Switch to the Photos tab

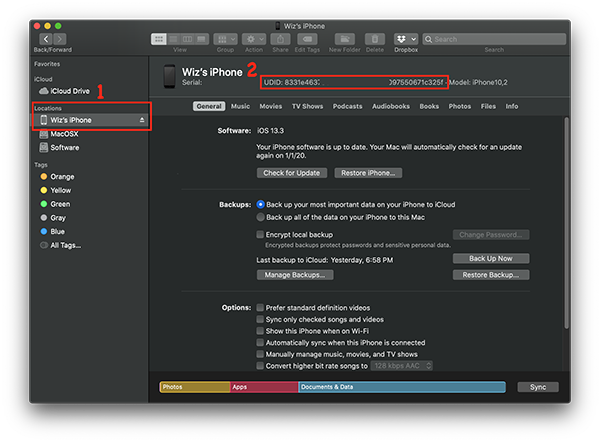[x=460, y=106]
